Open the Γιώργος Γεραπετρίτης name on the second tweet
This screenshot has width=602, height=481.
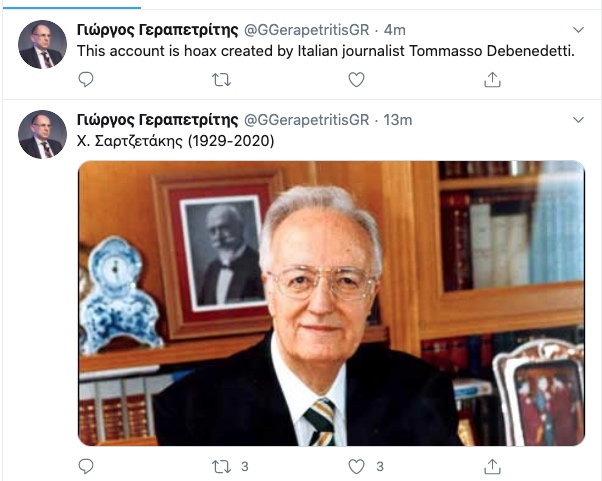[157, 120]
